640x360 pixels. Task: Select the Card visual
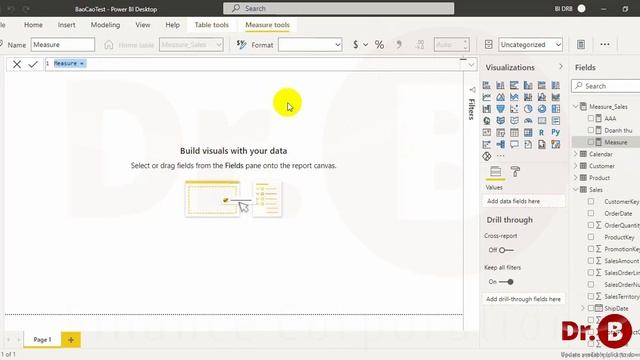(542, 121)
